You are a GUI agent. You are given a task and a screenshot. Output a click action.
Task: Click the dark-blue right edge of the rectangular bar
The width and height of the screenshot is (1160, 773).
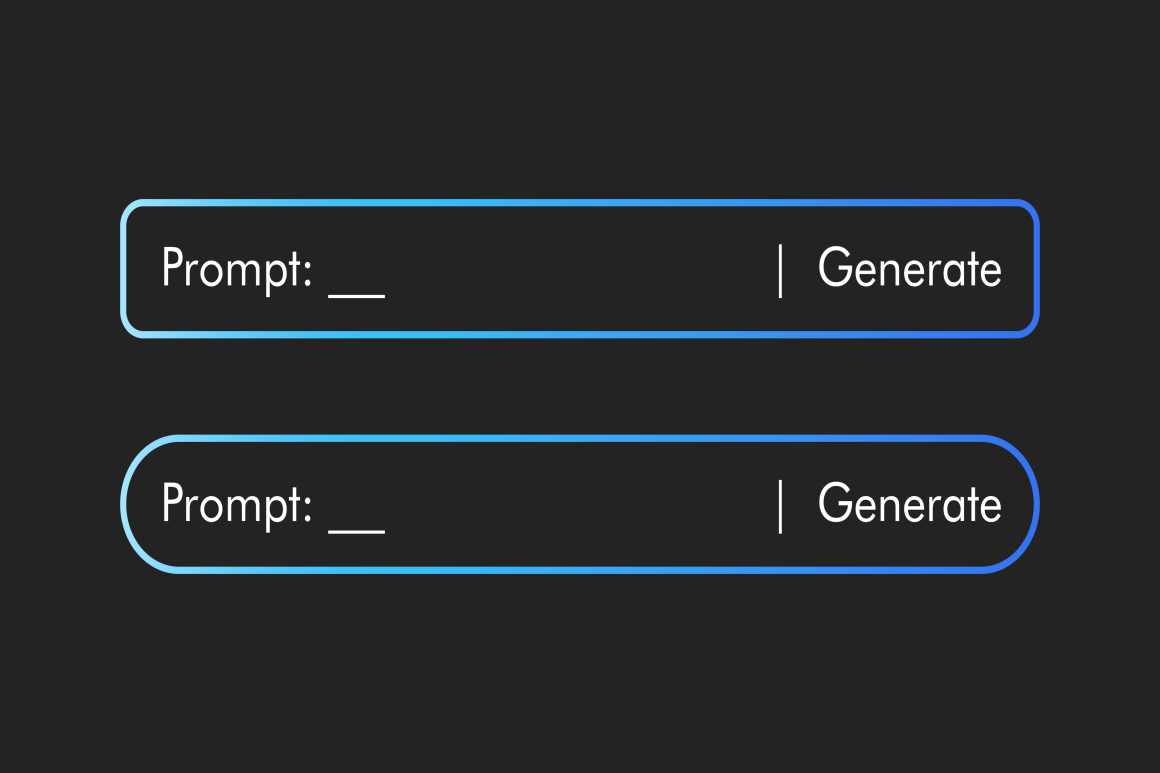[x=1036, y=269]
